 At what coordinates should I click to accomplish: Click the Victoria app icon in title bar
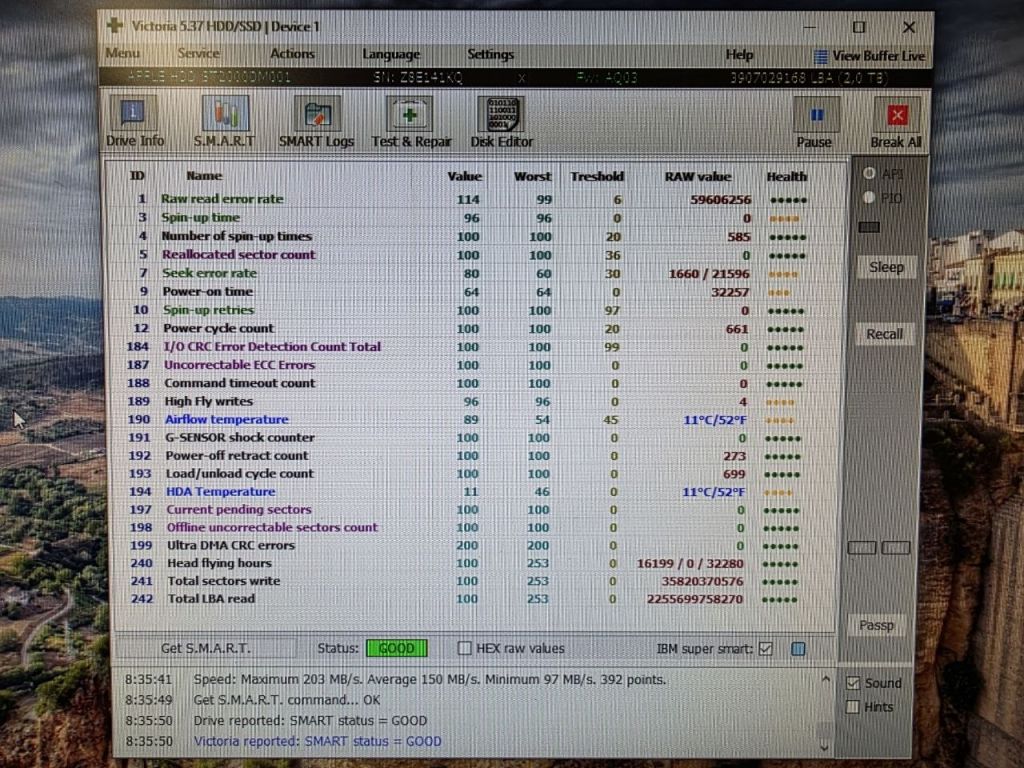[x=115, y=25]
